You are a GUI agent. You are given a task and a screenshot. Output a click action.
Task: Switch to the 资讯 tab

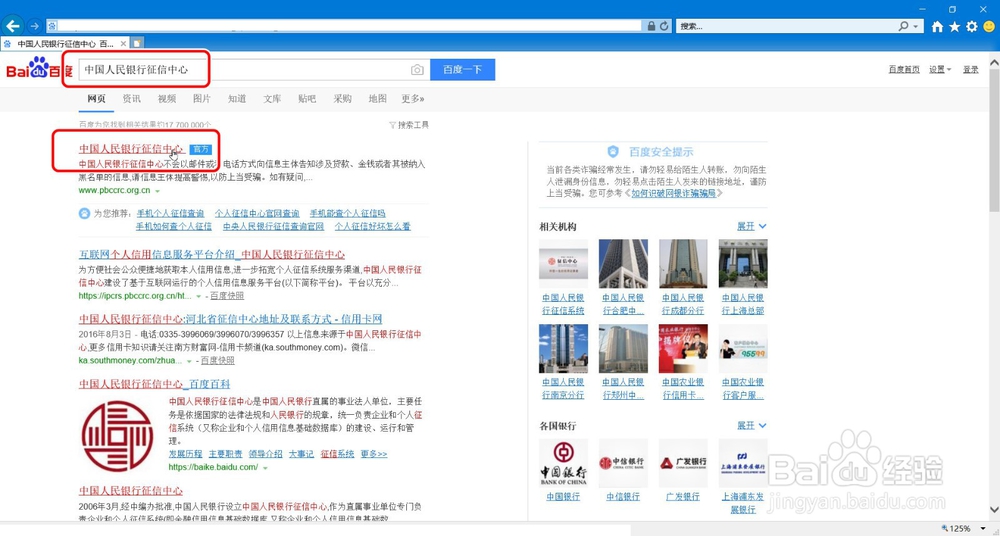pos(131,99)
